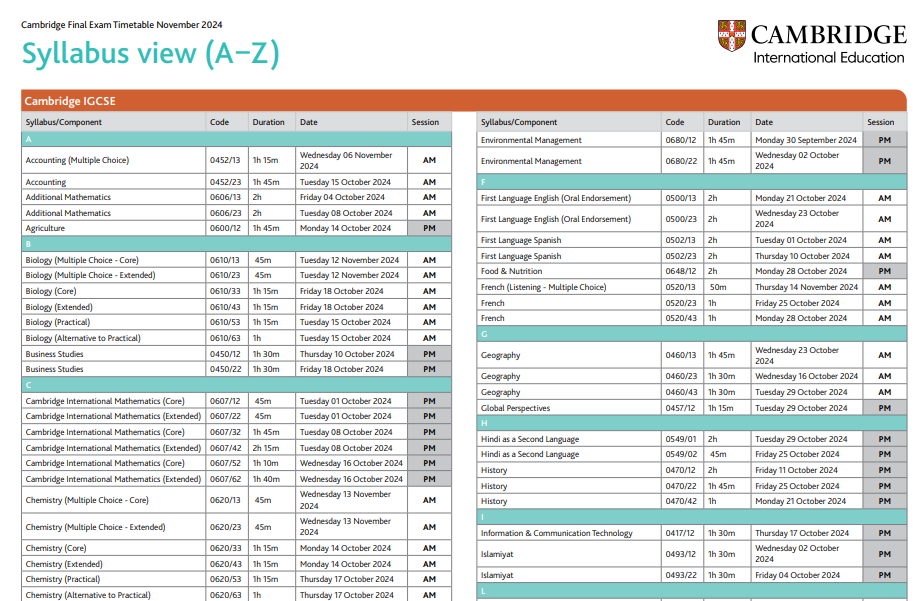Select 'Monday 21 October 2024' for History 0470/42
Screen dimensions: 924x601
pyautogui.click(x=800, y=501)
